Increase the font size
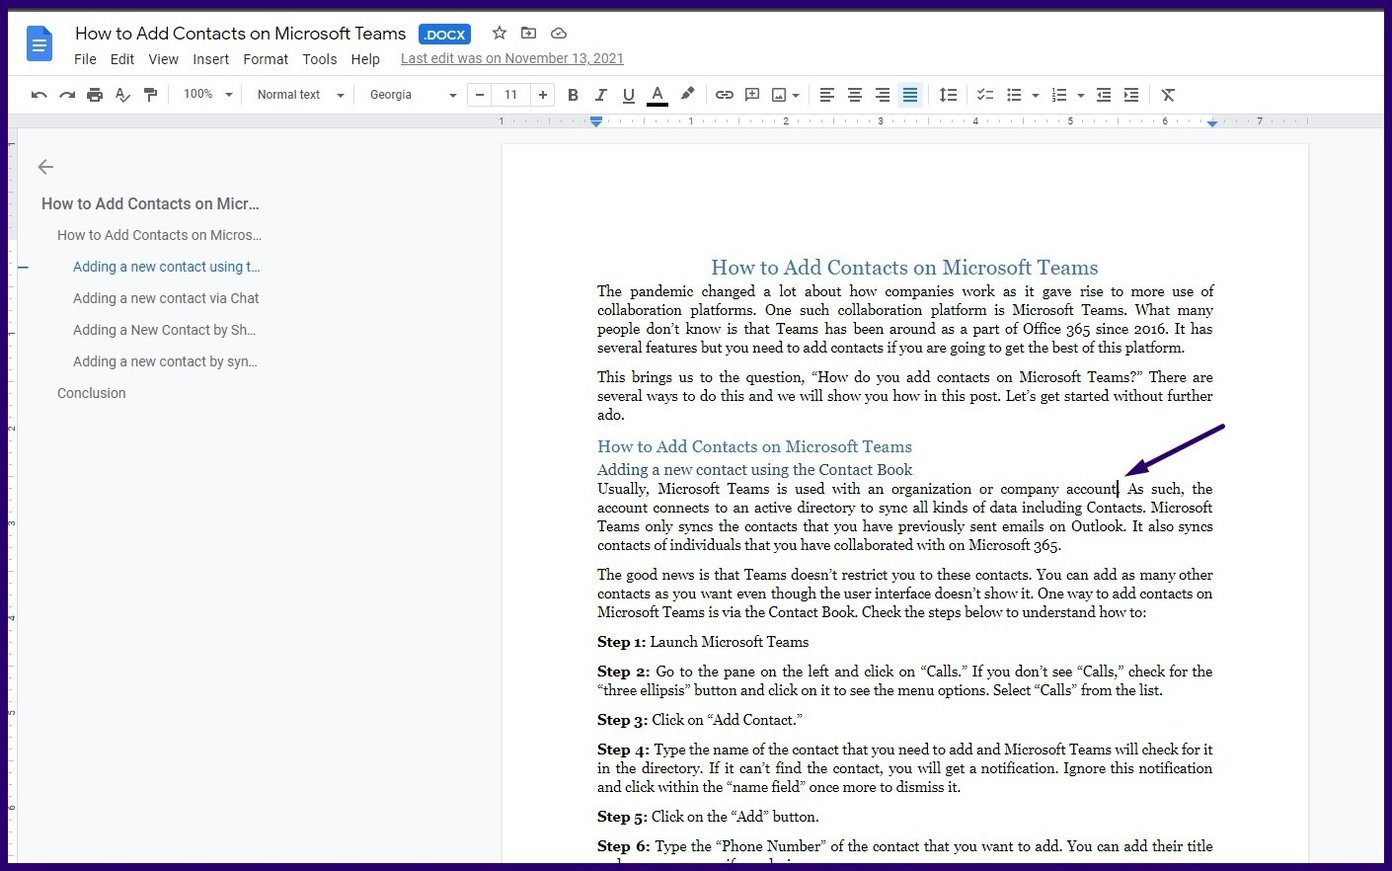1392x871 pixels. [x=543, y=95]
